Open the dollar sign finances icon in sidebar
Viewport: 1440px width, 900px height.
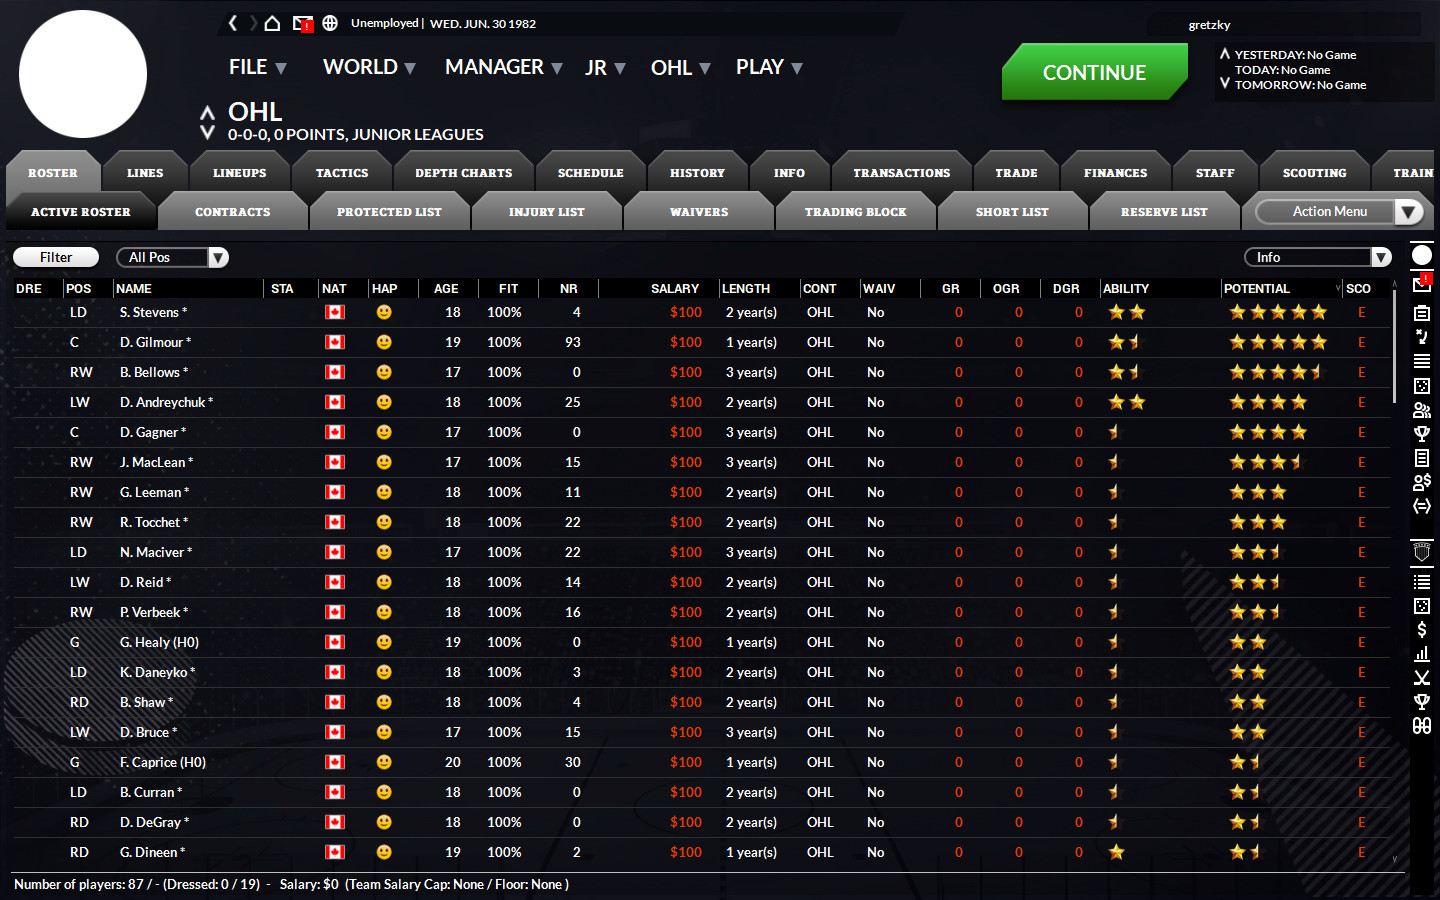[x=1421, y=629]
